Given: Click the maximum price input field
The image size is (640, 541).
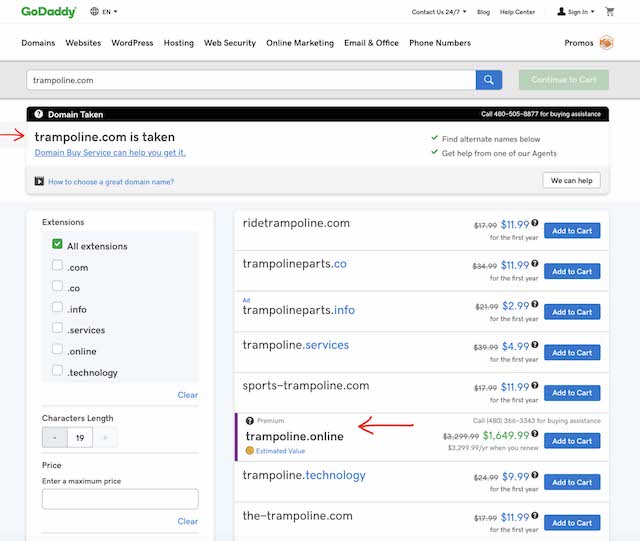Looking at the screenshot, I should pos(120,499).
